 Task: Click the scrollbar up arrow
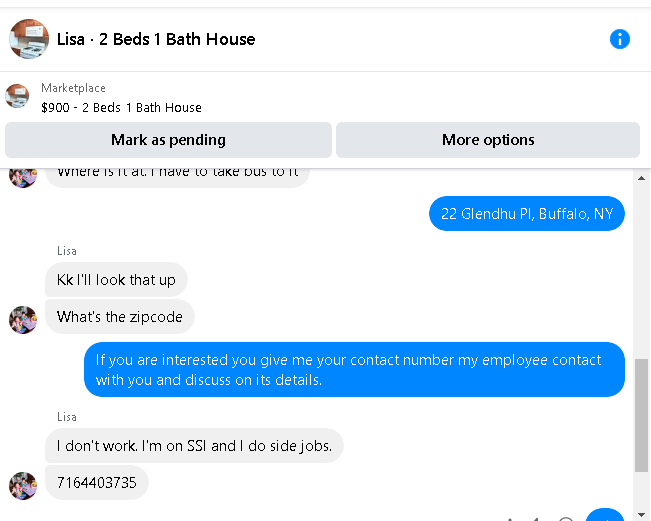pos(641,178)
